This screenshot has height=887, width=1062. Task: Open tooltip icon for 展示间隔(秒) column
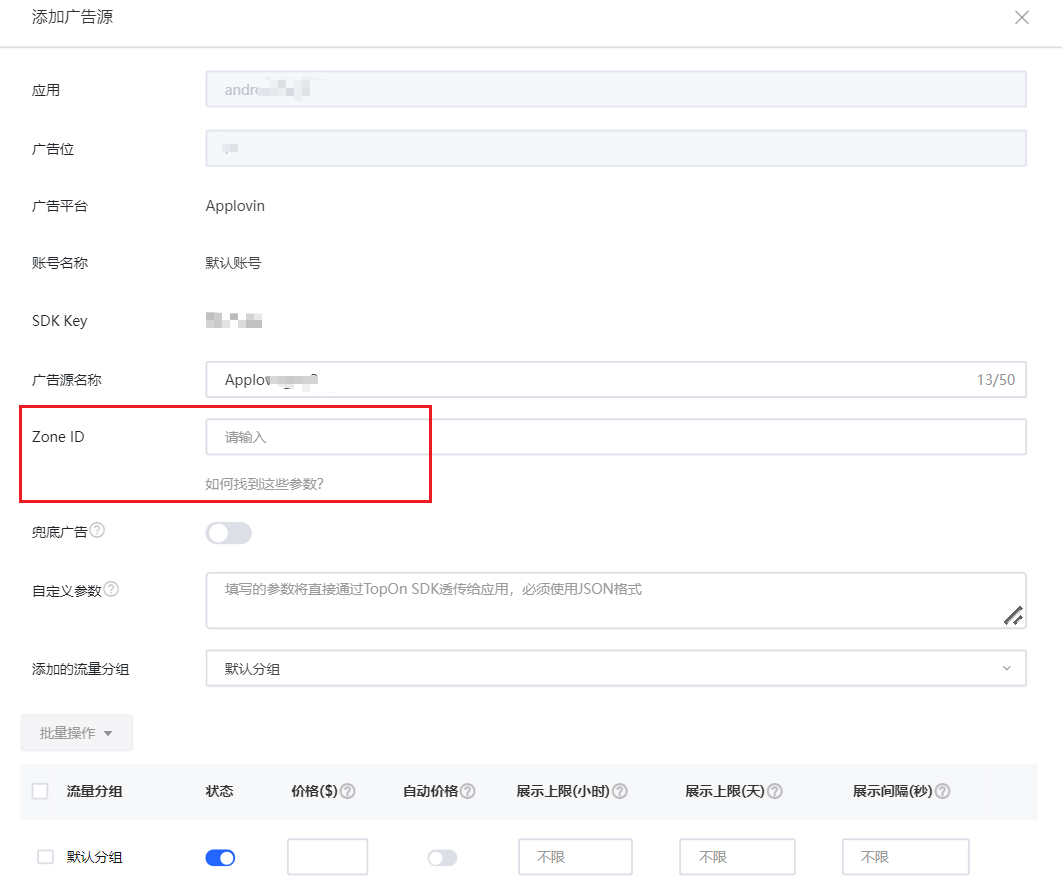coord(942,791)
